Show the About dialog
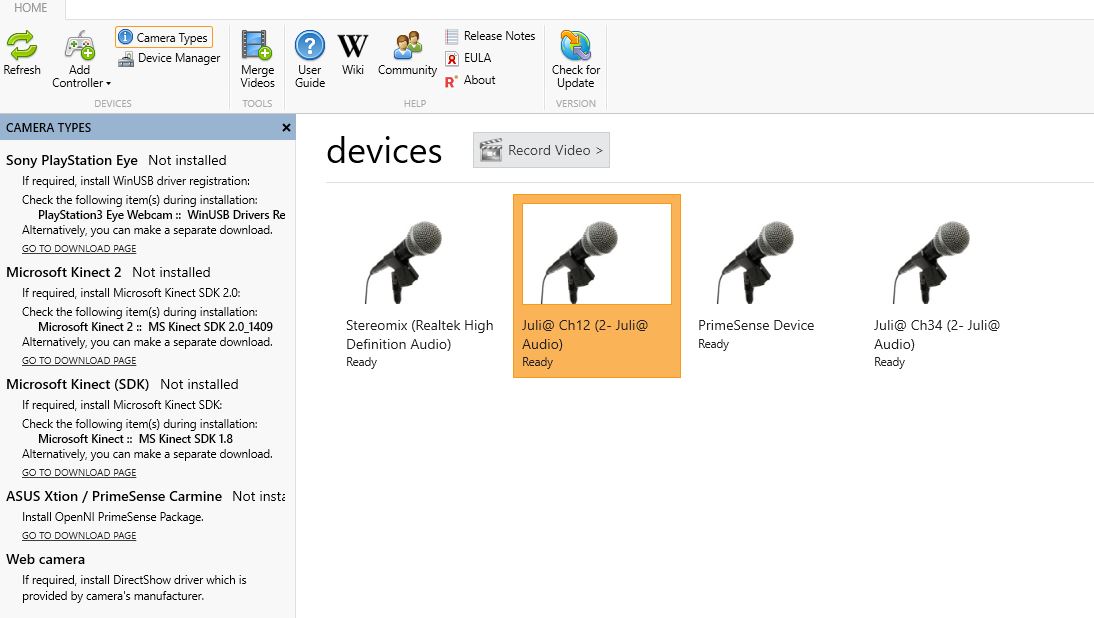The height and width of the screenshot is (618, 1094). pyautogui.click(x=470, y=80)
